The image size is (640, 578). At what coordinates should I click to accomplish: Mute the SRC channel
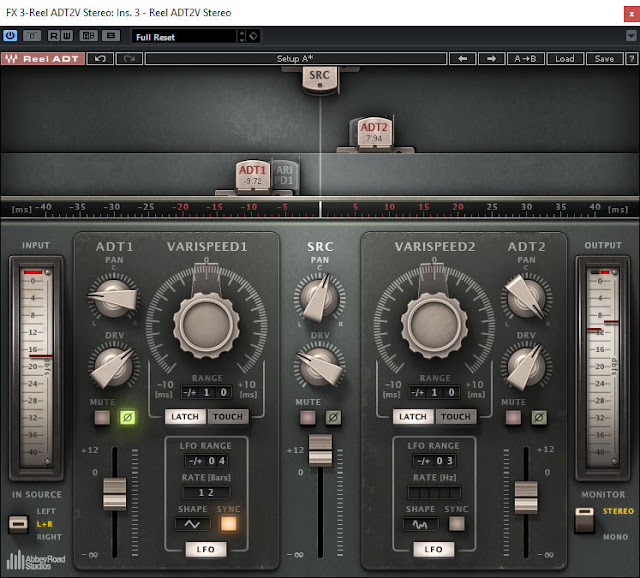click(x=308, y=418)
